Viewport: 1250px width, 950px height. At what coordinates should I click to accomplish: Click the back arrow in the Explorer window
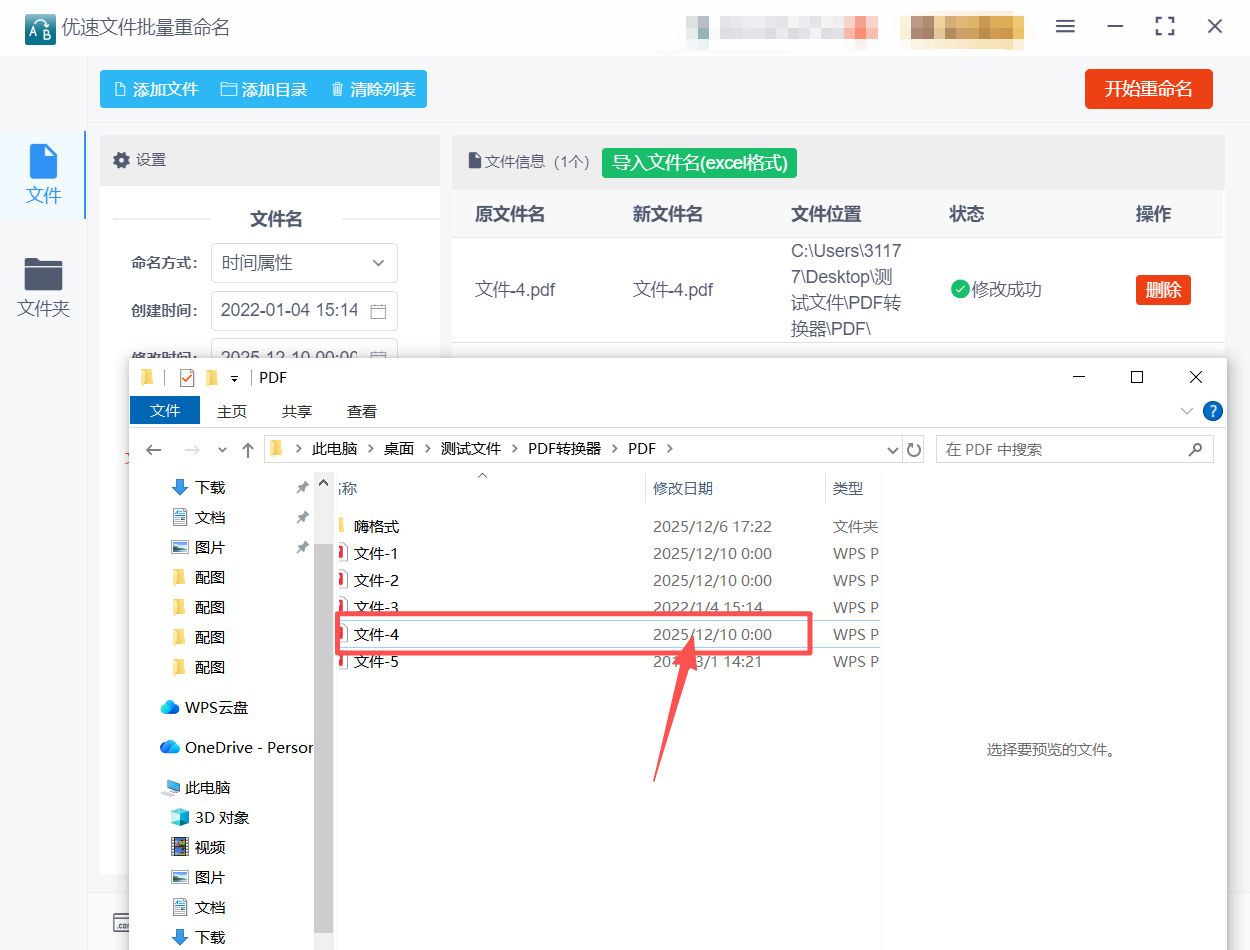152,449
